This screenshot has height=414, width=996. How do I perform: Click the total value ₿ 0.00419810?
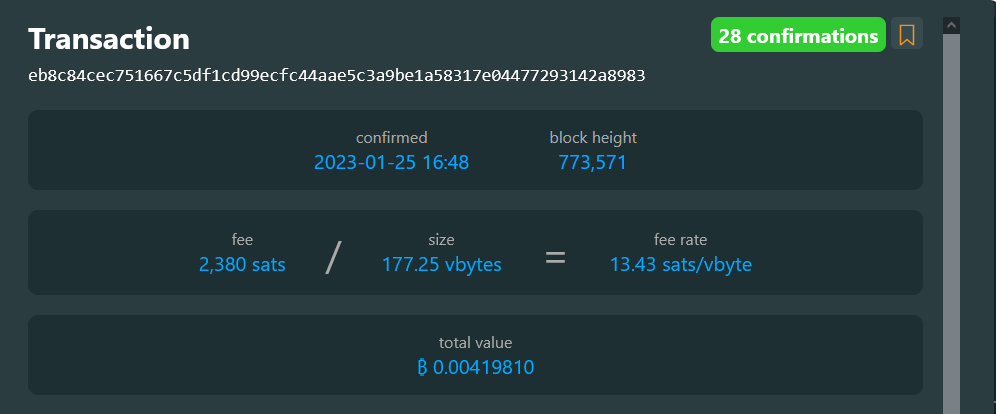tap(476, 368)
